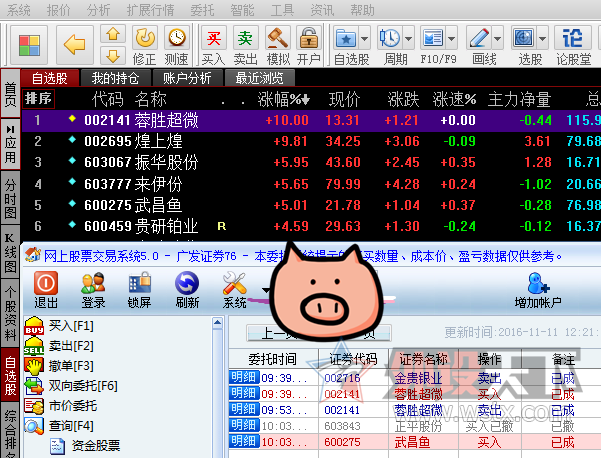Select the K线图 vertical sidebar tab
Viewport: 601px width, 458px height.
10,252
